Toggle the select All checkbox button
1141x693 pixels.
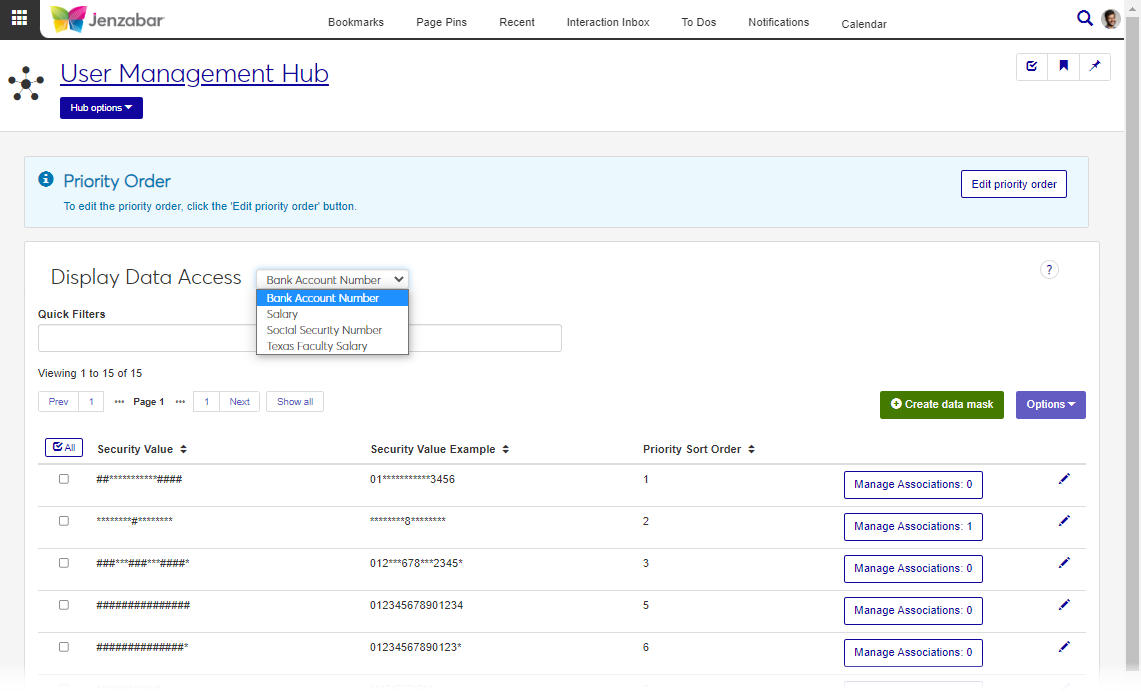pyautogui.click(x=64, y=448)
